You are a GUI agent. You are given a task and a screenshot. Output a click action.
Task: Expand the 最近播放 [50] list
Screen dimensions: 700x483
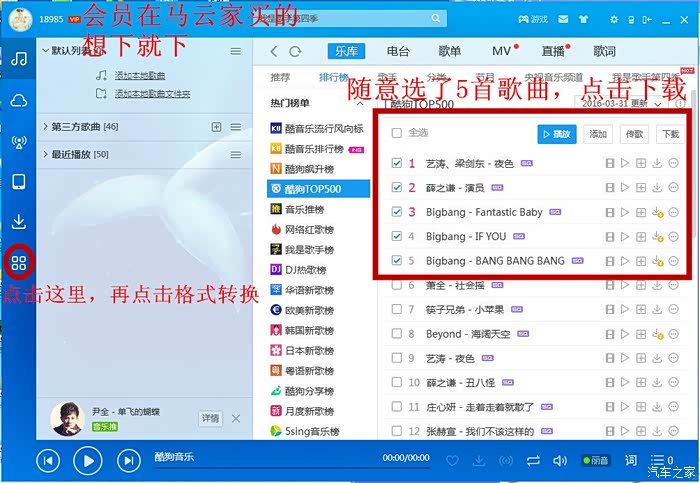point(45,154)
